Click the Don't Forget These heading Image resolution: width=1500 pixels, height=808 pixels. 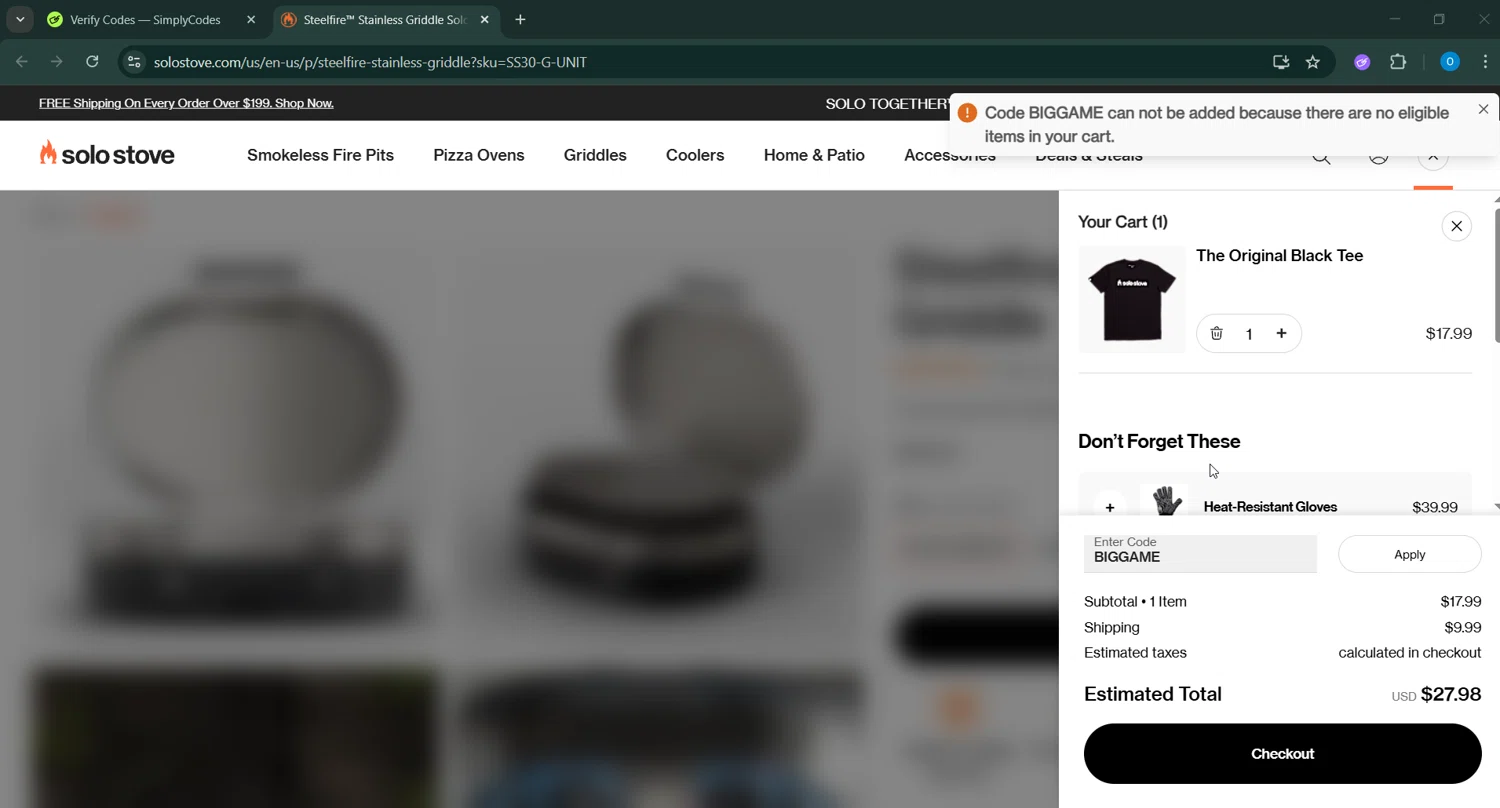coord(1159,442)
